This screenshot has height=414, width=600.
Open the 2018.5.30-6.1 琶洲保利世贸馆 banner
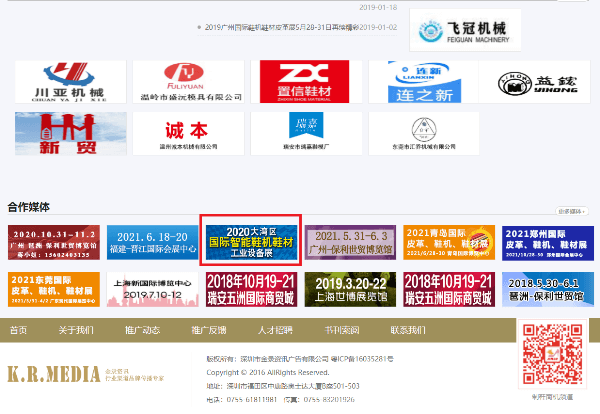click(548, 290)
